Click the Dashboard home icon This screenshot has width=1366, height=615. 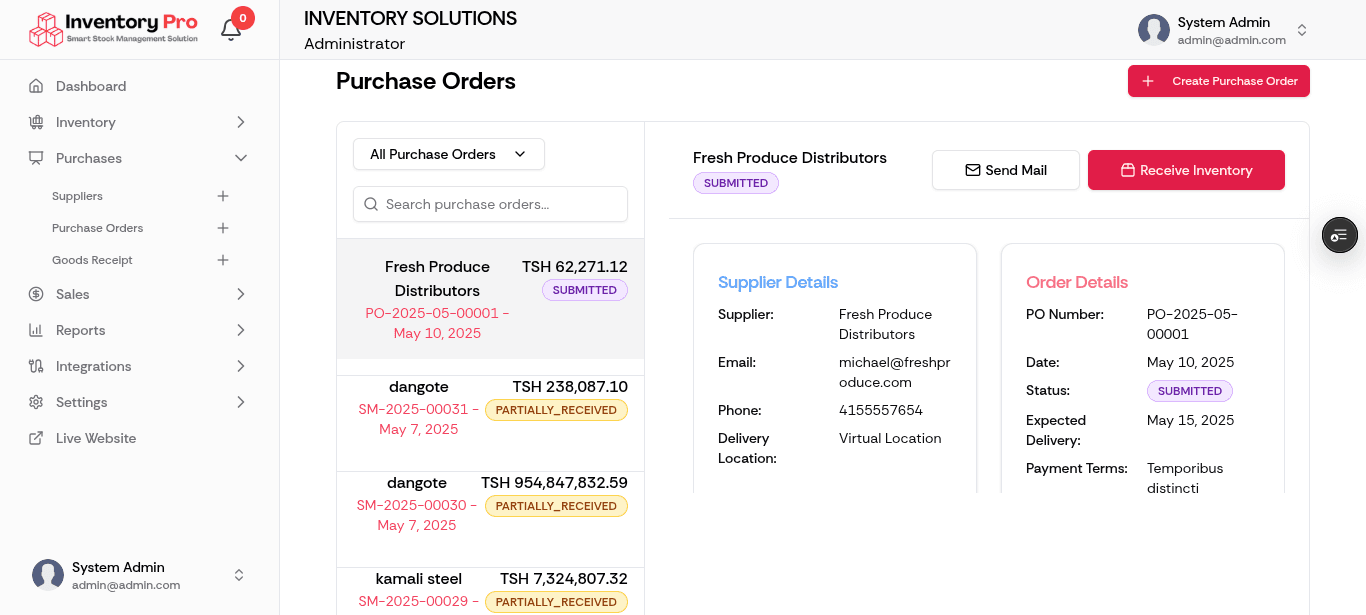[x=36, y=86]
